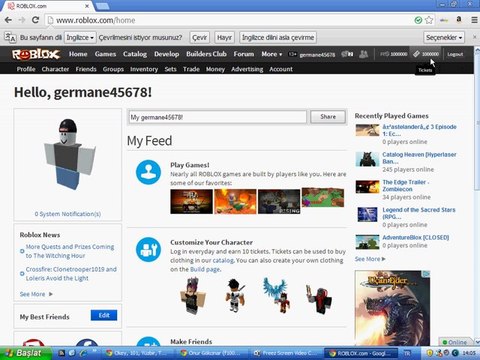Close the translation bar
Viewport: 480px width, 360px height.
pos(475,37)
